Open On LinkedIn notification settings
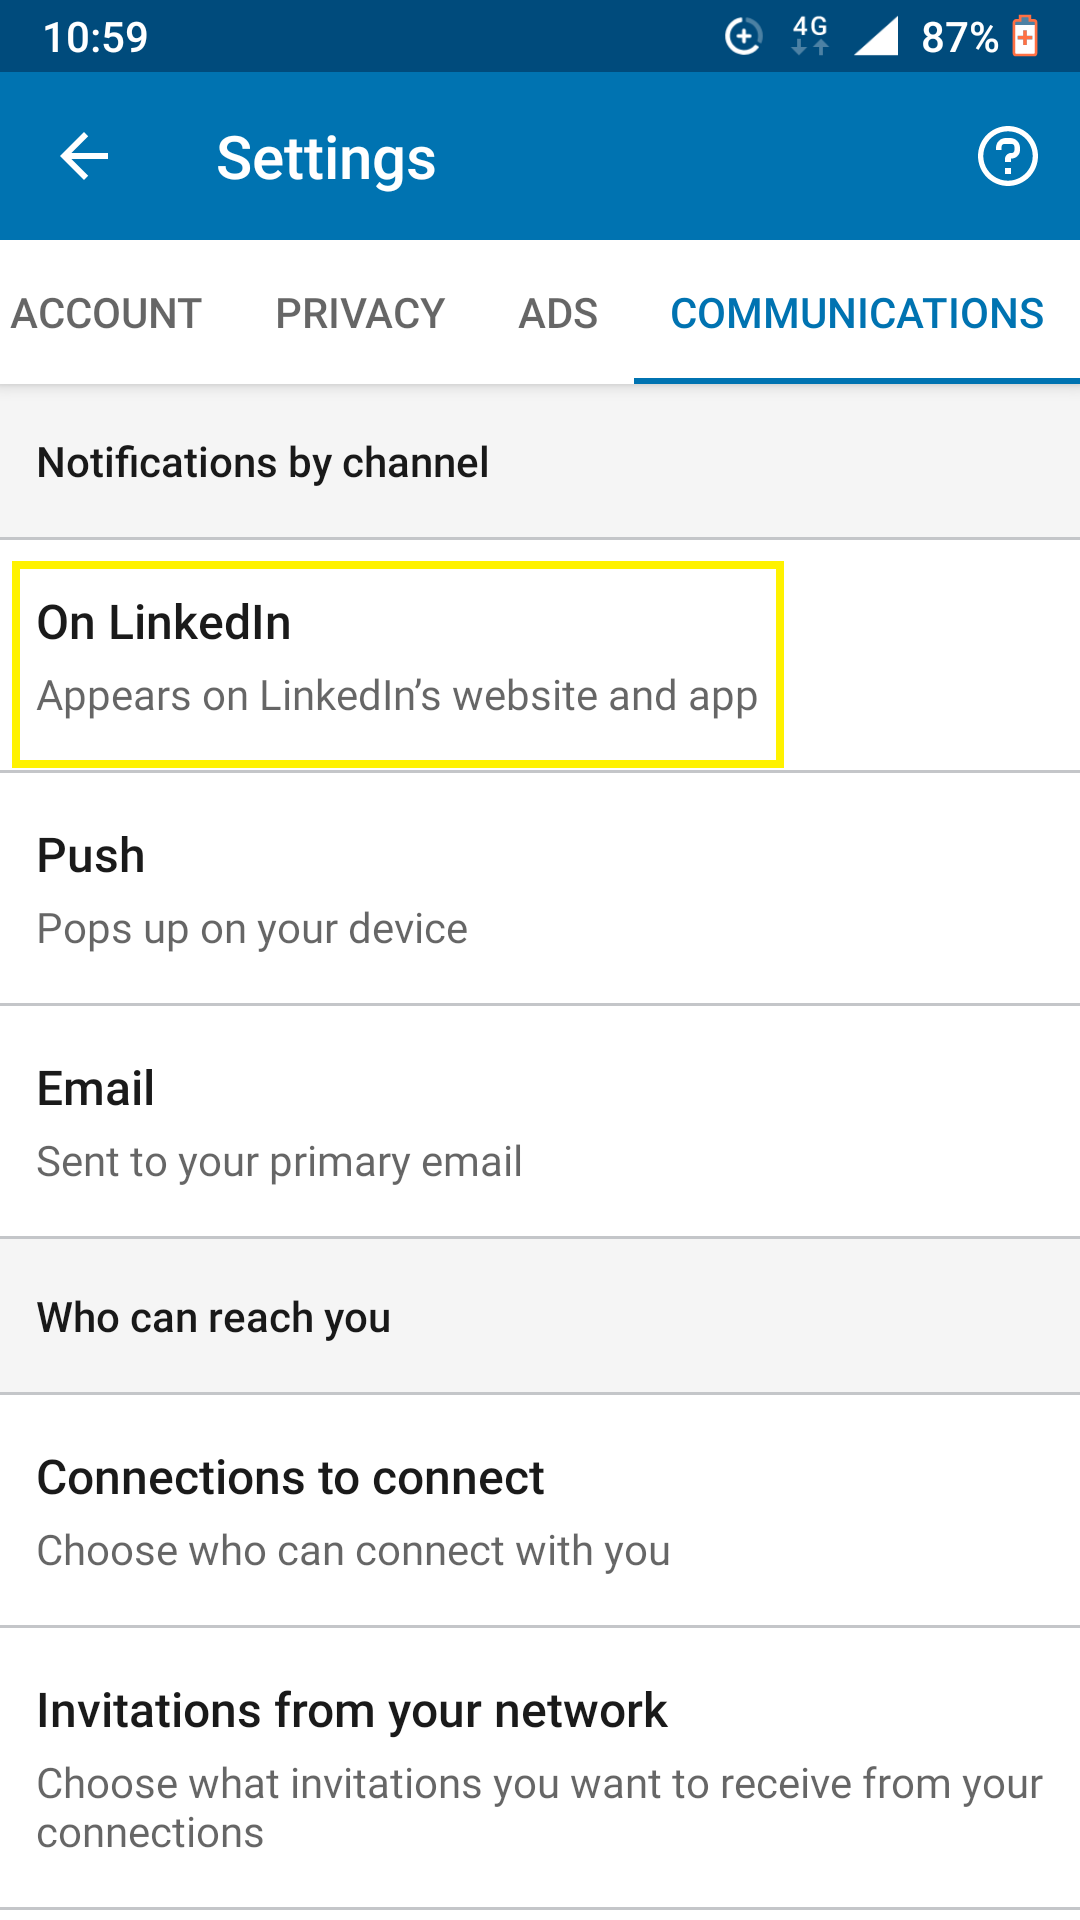The width and height of the screenshot is (1080, 1920). pyautogui.click(x=540, y=656)
